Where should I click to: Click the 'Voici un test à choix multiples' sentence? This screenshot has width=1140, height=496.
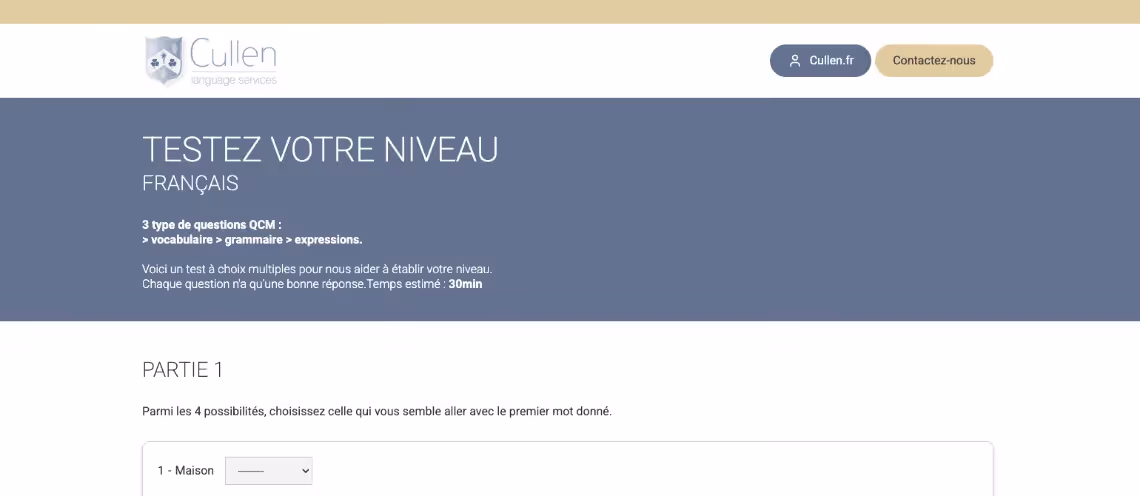[317, 269]
